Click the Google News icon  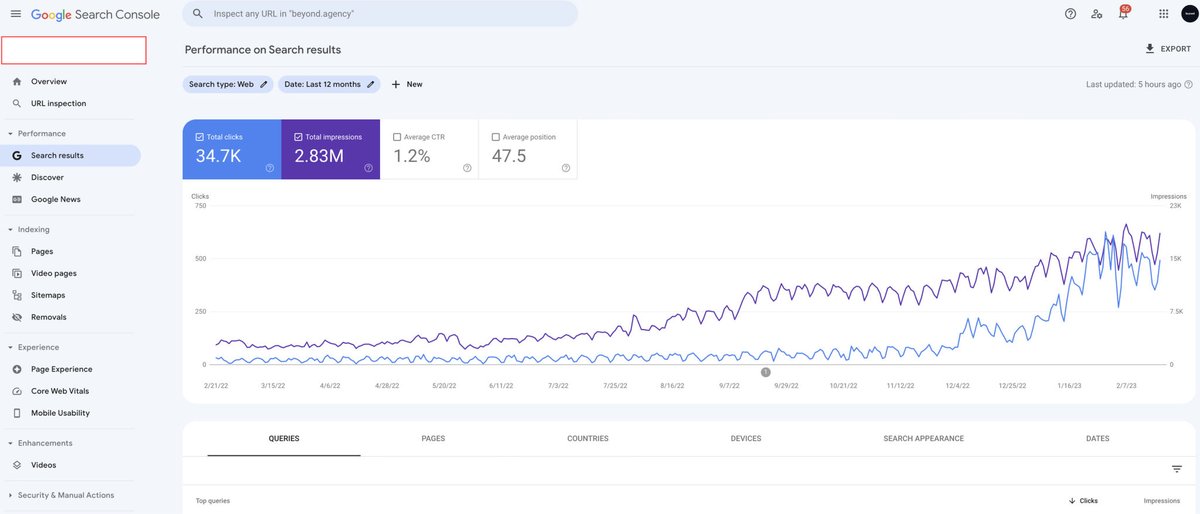pyautogui.click(x=17, y=199)
